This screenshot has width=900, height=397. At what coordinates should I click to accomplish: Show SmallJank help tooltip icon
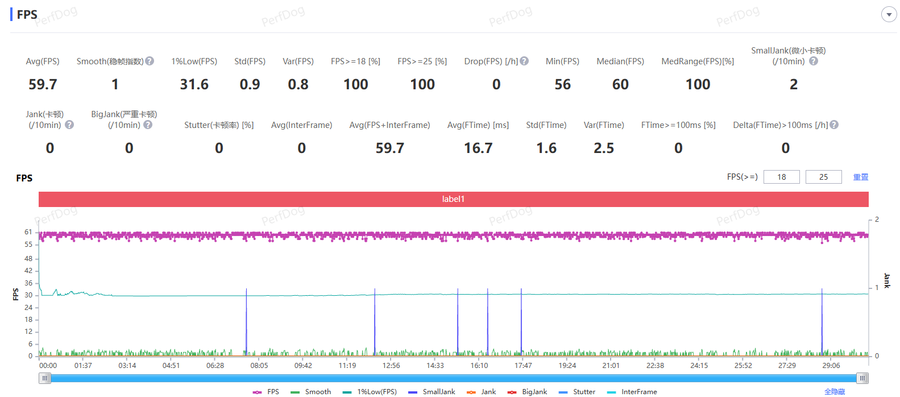coord(813,61)
